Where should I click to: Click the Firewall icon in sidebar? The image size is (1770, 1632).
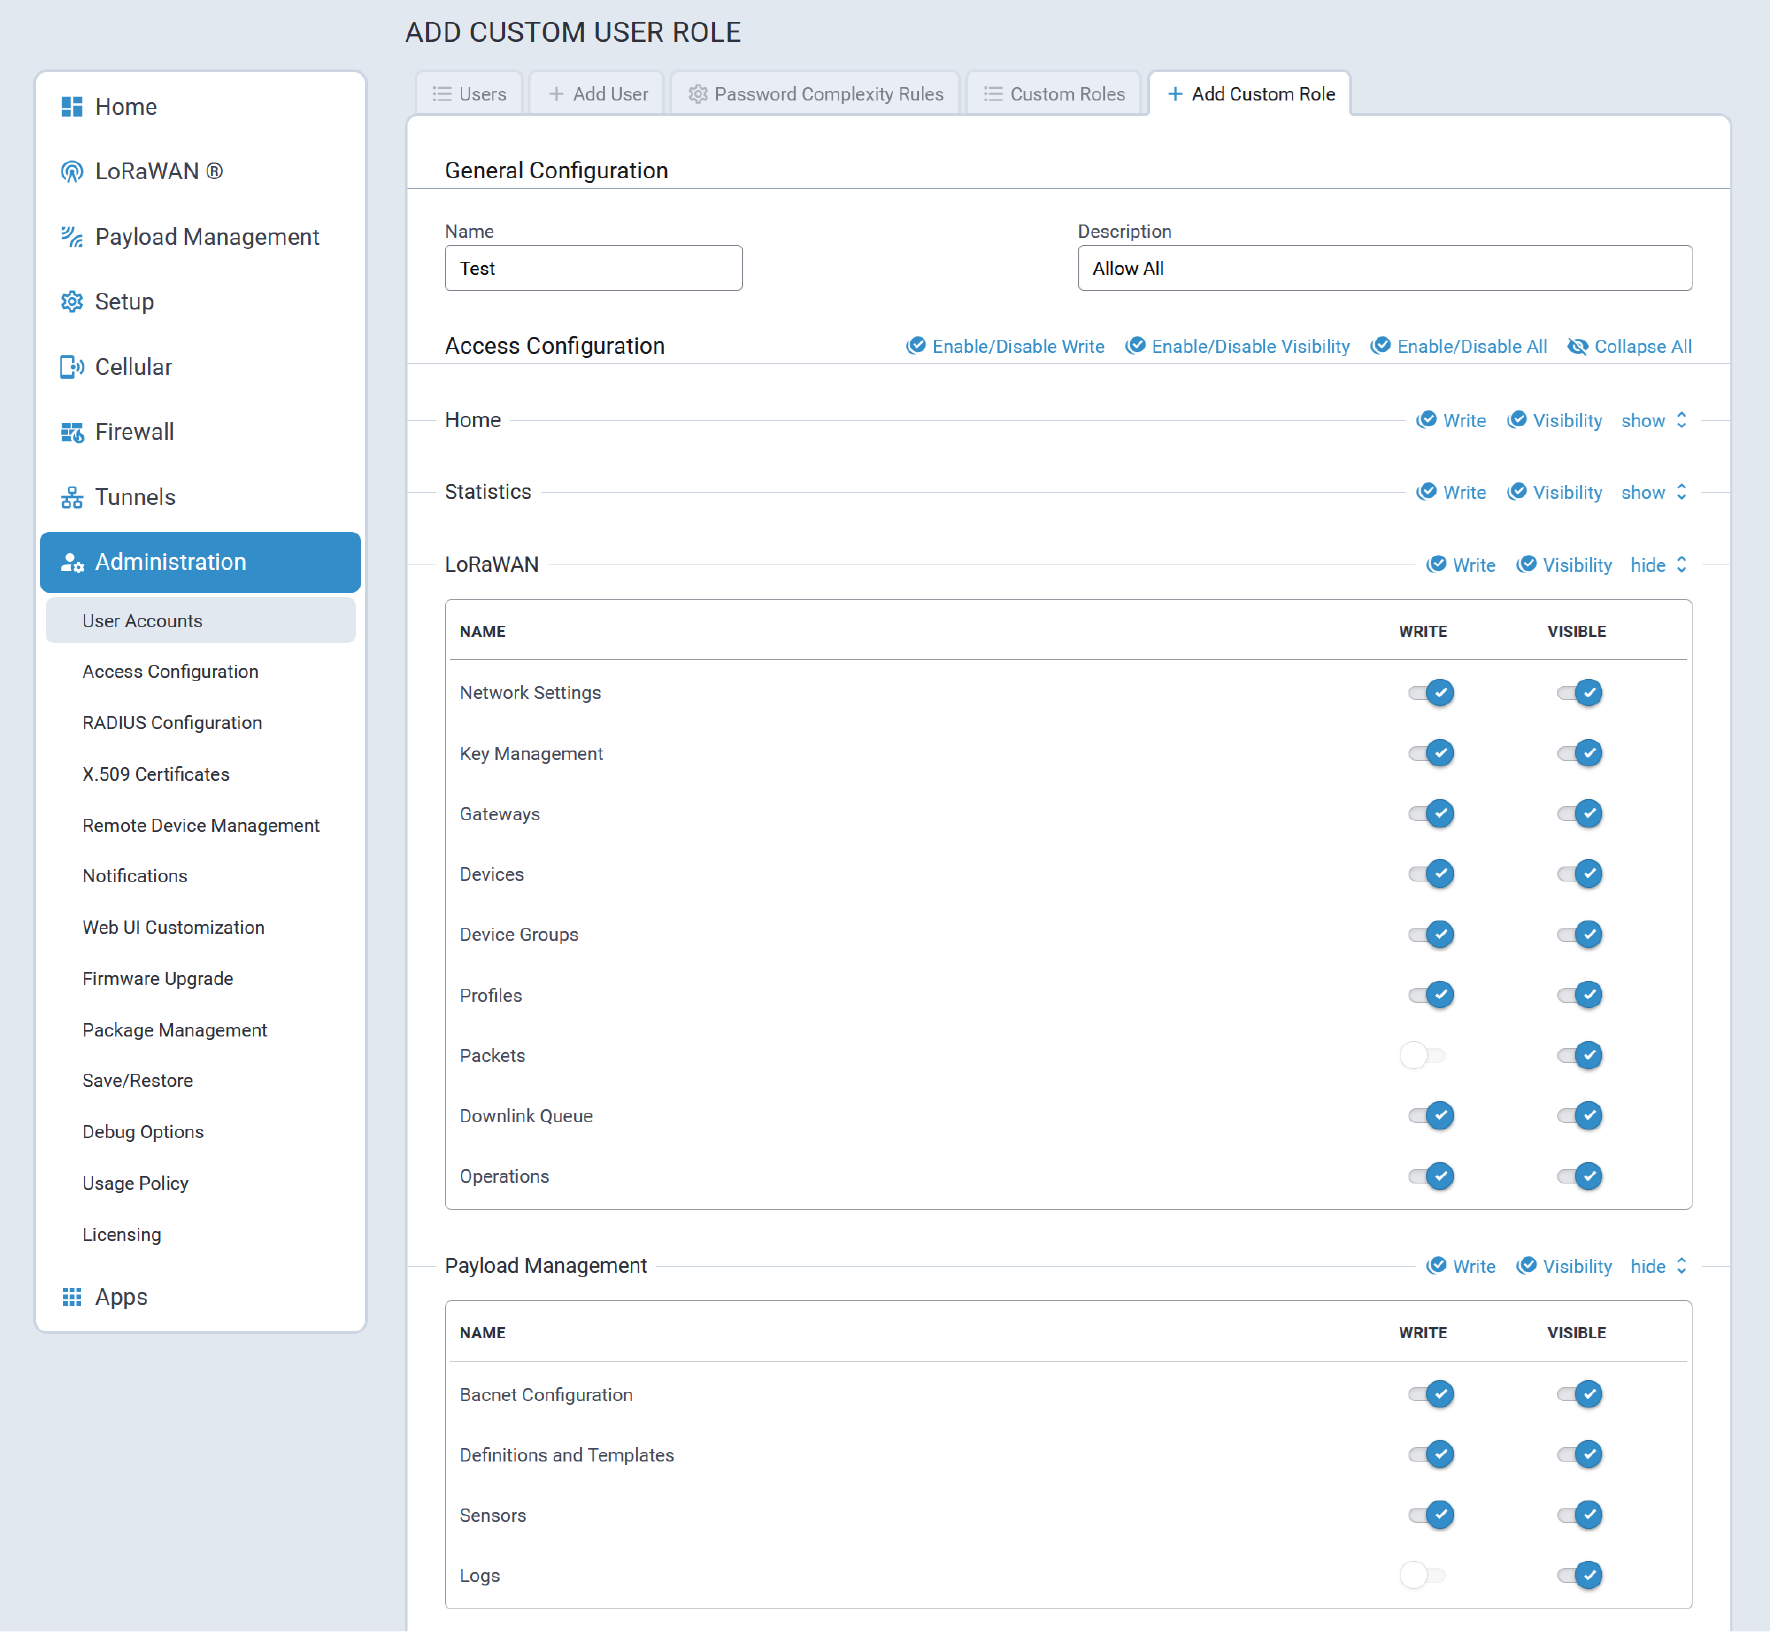[71, 432]
